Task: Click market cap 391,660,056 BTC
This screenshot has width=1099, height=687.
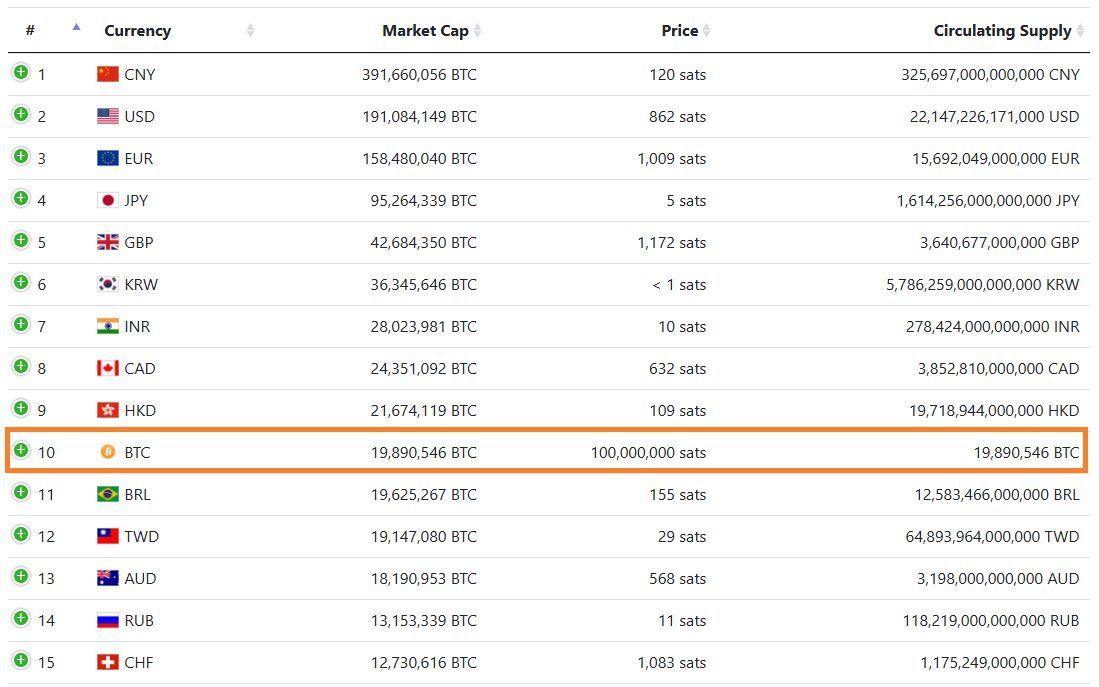Action: (x=419, y=74)
